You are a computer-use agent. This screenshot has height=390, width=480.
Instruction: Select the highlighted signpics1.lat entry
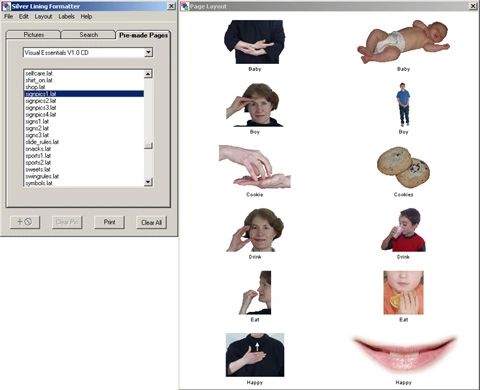tap(84, 94)
